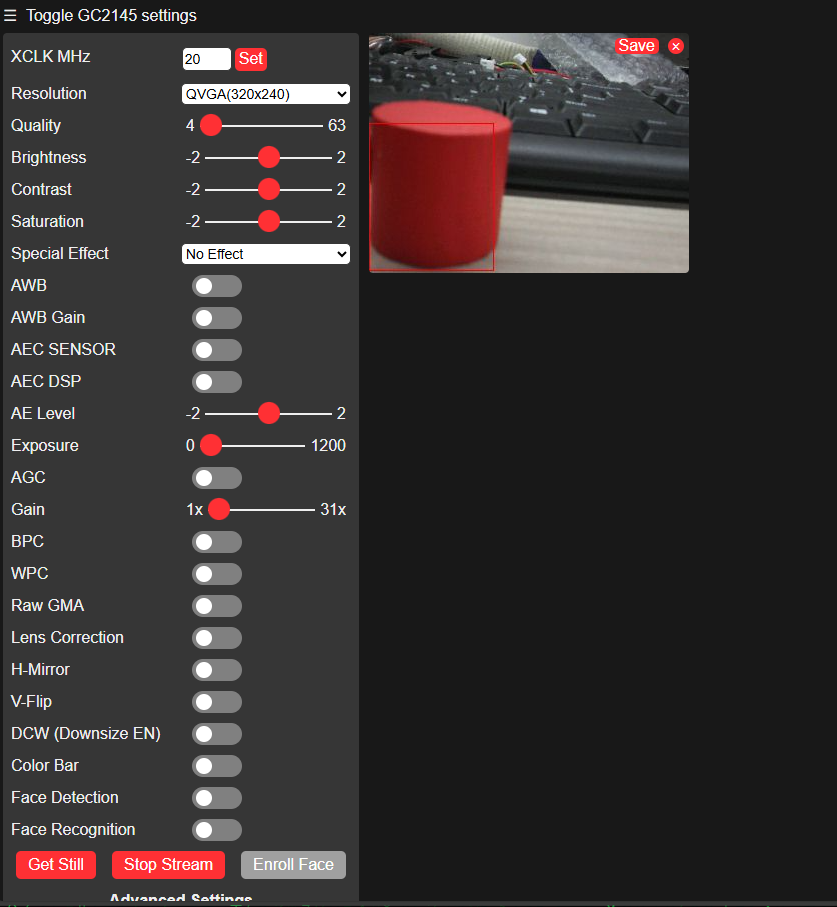Adjust the Saturation slider
The height and width of the screenshot is (907, 837).
tap(268, 222)
